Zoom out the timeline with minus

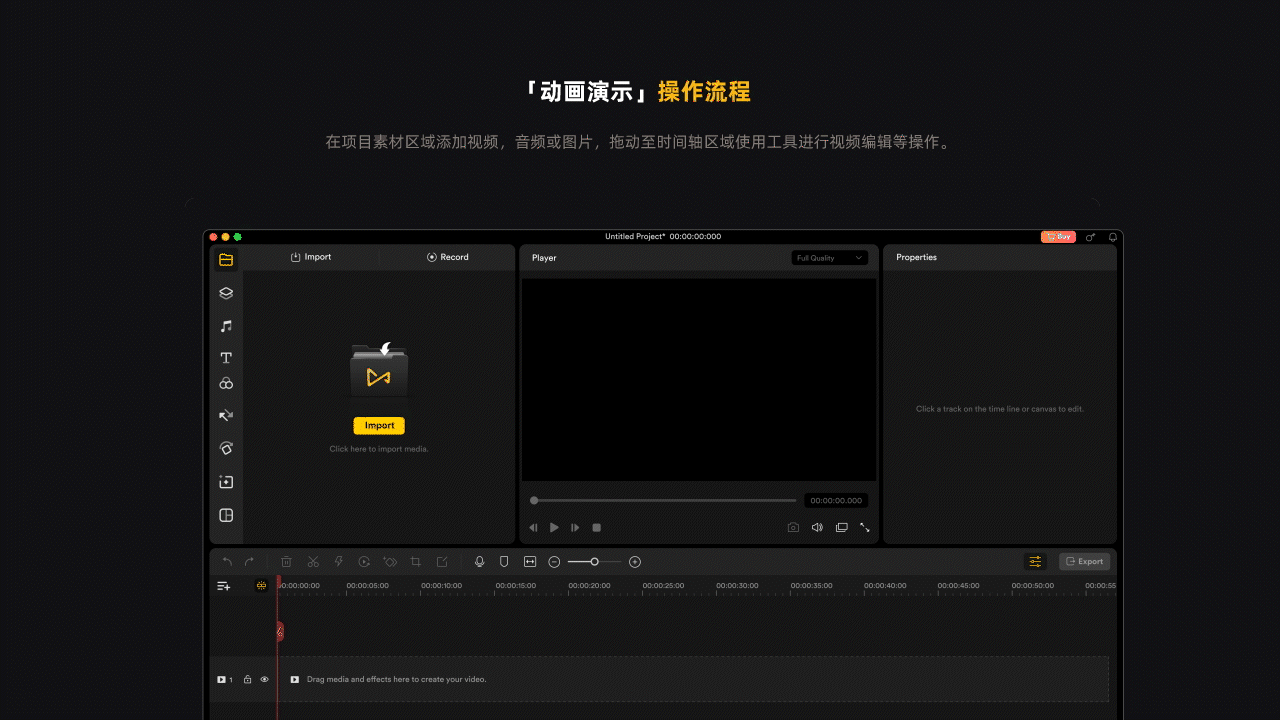(x=554, y=562)
